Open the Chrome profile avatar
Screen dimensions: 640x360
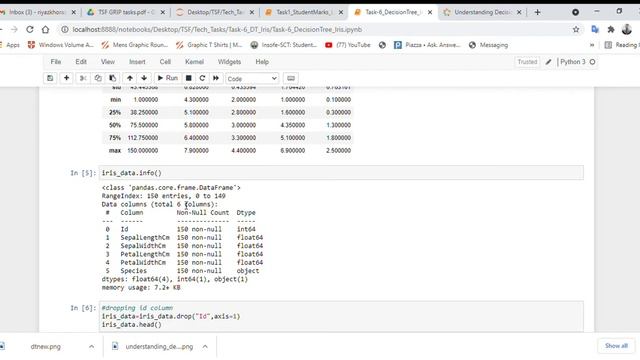pos(627,29)
